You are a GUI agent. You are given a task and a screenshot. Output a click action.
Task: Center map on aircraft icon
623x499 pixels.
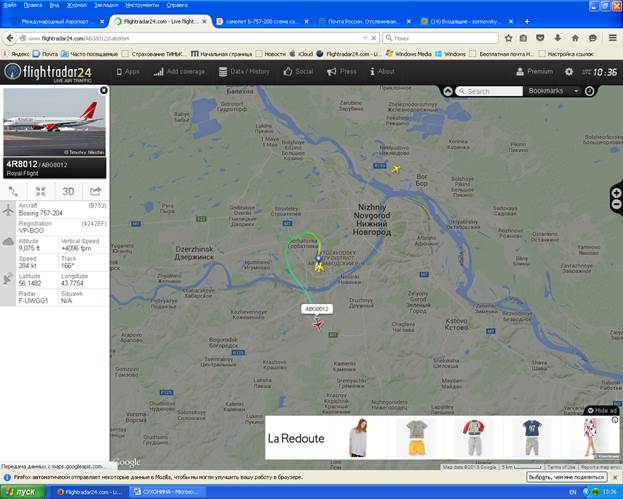tap(41, 191)
